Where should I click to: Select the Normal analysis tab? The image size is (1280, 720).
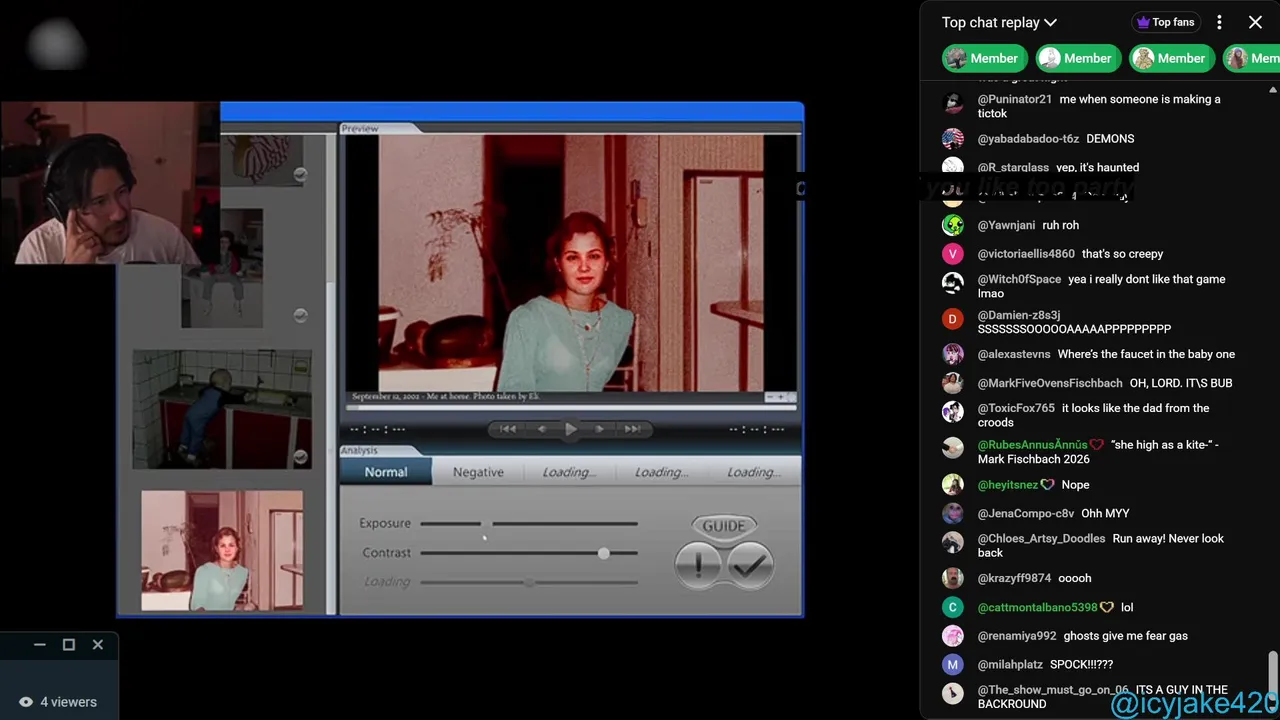pyautogui.click(x=386, y=472)
